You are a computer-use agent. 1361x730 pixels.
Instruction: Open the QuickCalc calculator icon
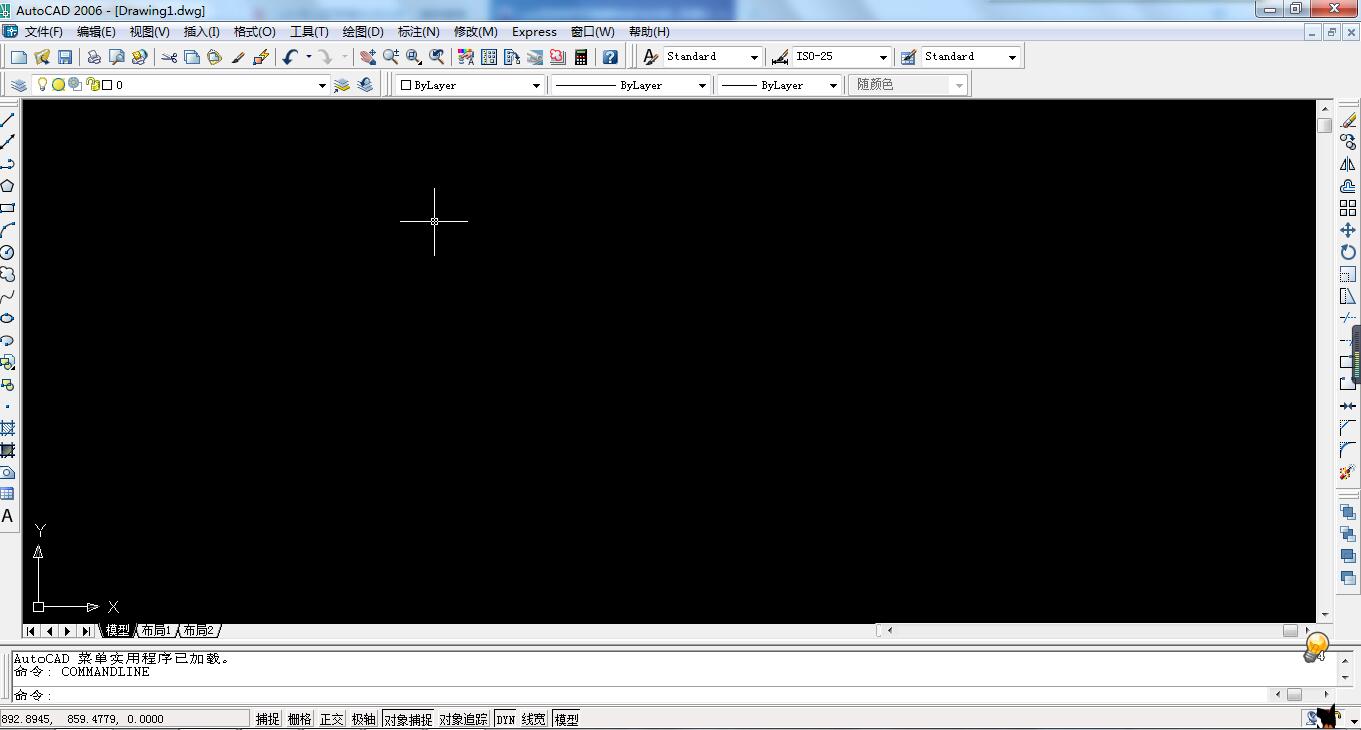[581, 57]
